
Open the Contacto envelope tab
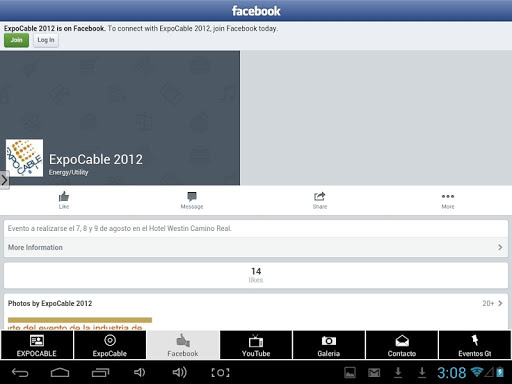[402, 345]
